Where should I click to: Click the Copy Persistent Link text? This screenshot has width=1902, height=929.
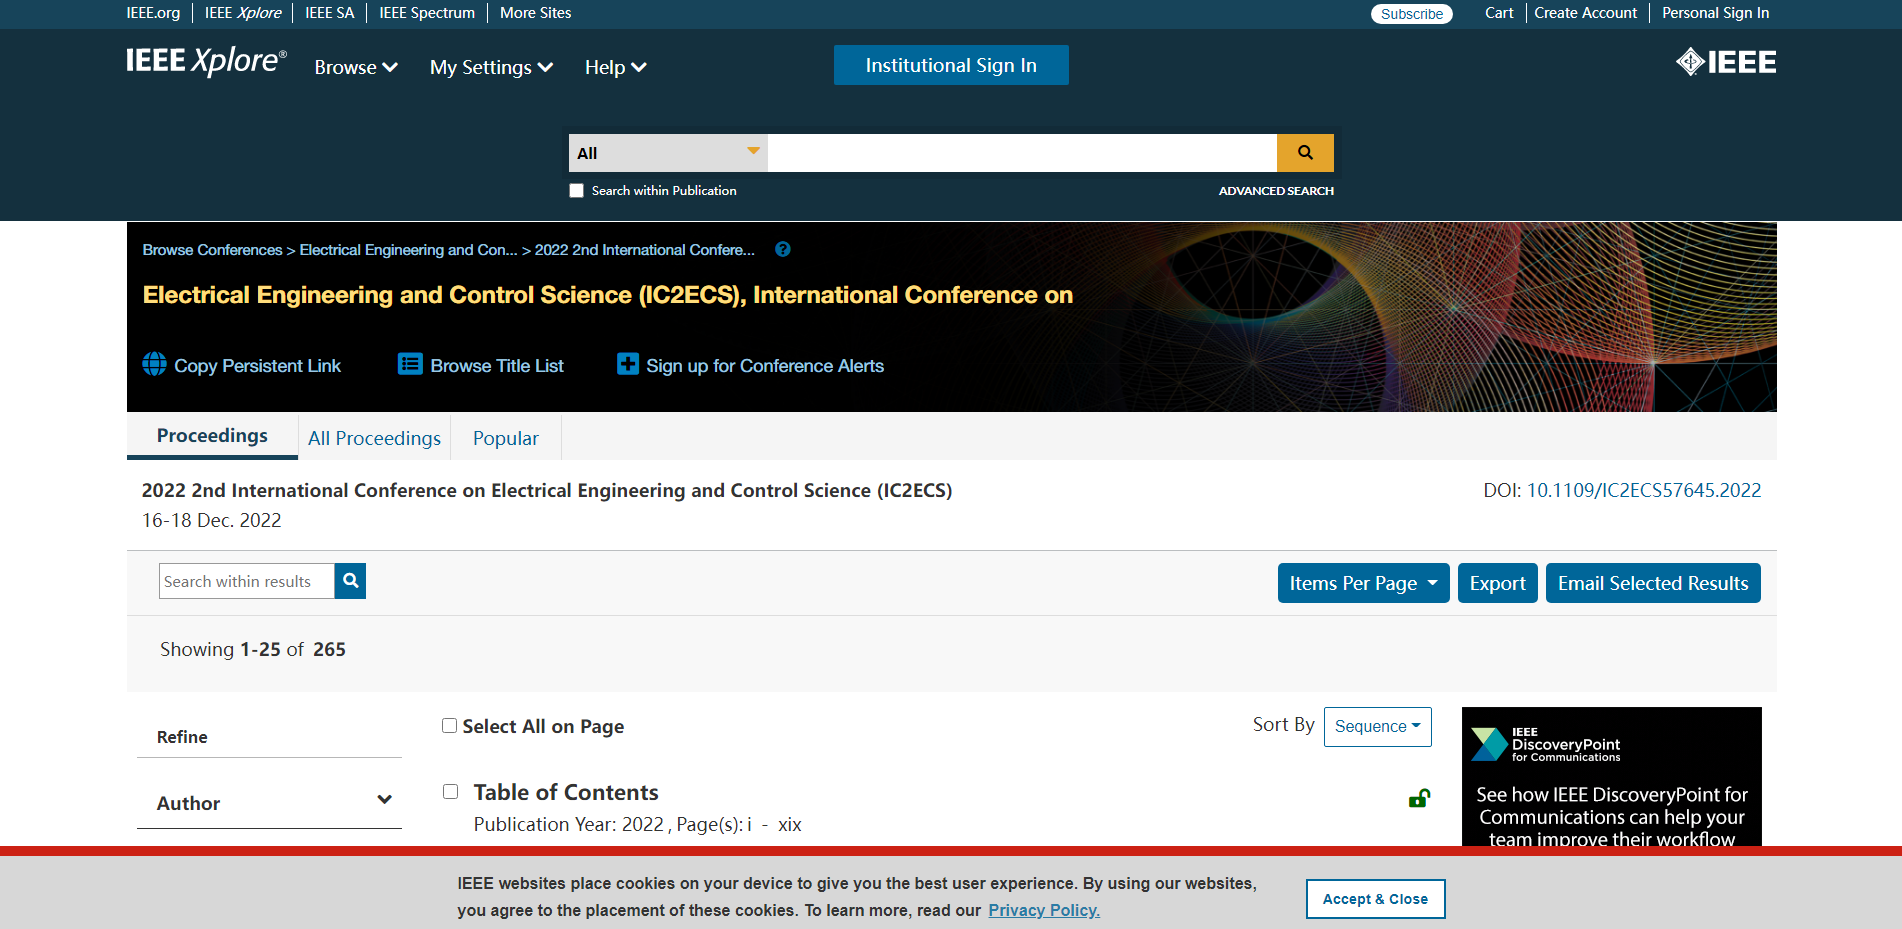(257, 366)
